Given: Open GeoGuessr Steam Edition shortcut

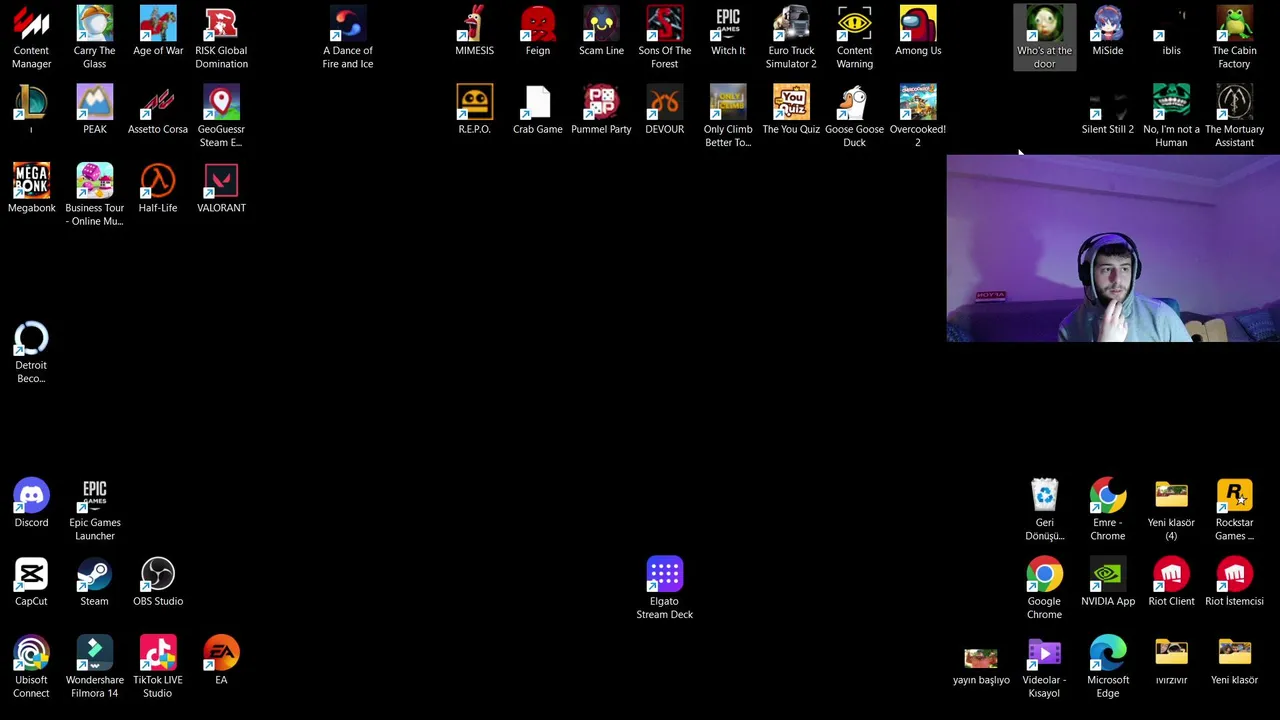Looking at the screenshot, I should point(221,116).
